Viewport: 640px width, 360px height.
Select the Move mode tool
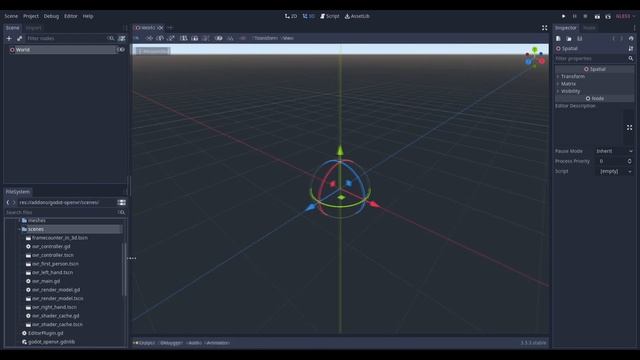click(149, 38)
